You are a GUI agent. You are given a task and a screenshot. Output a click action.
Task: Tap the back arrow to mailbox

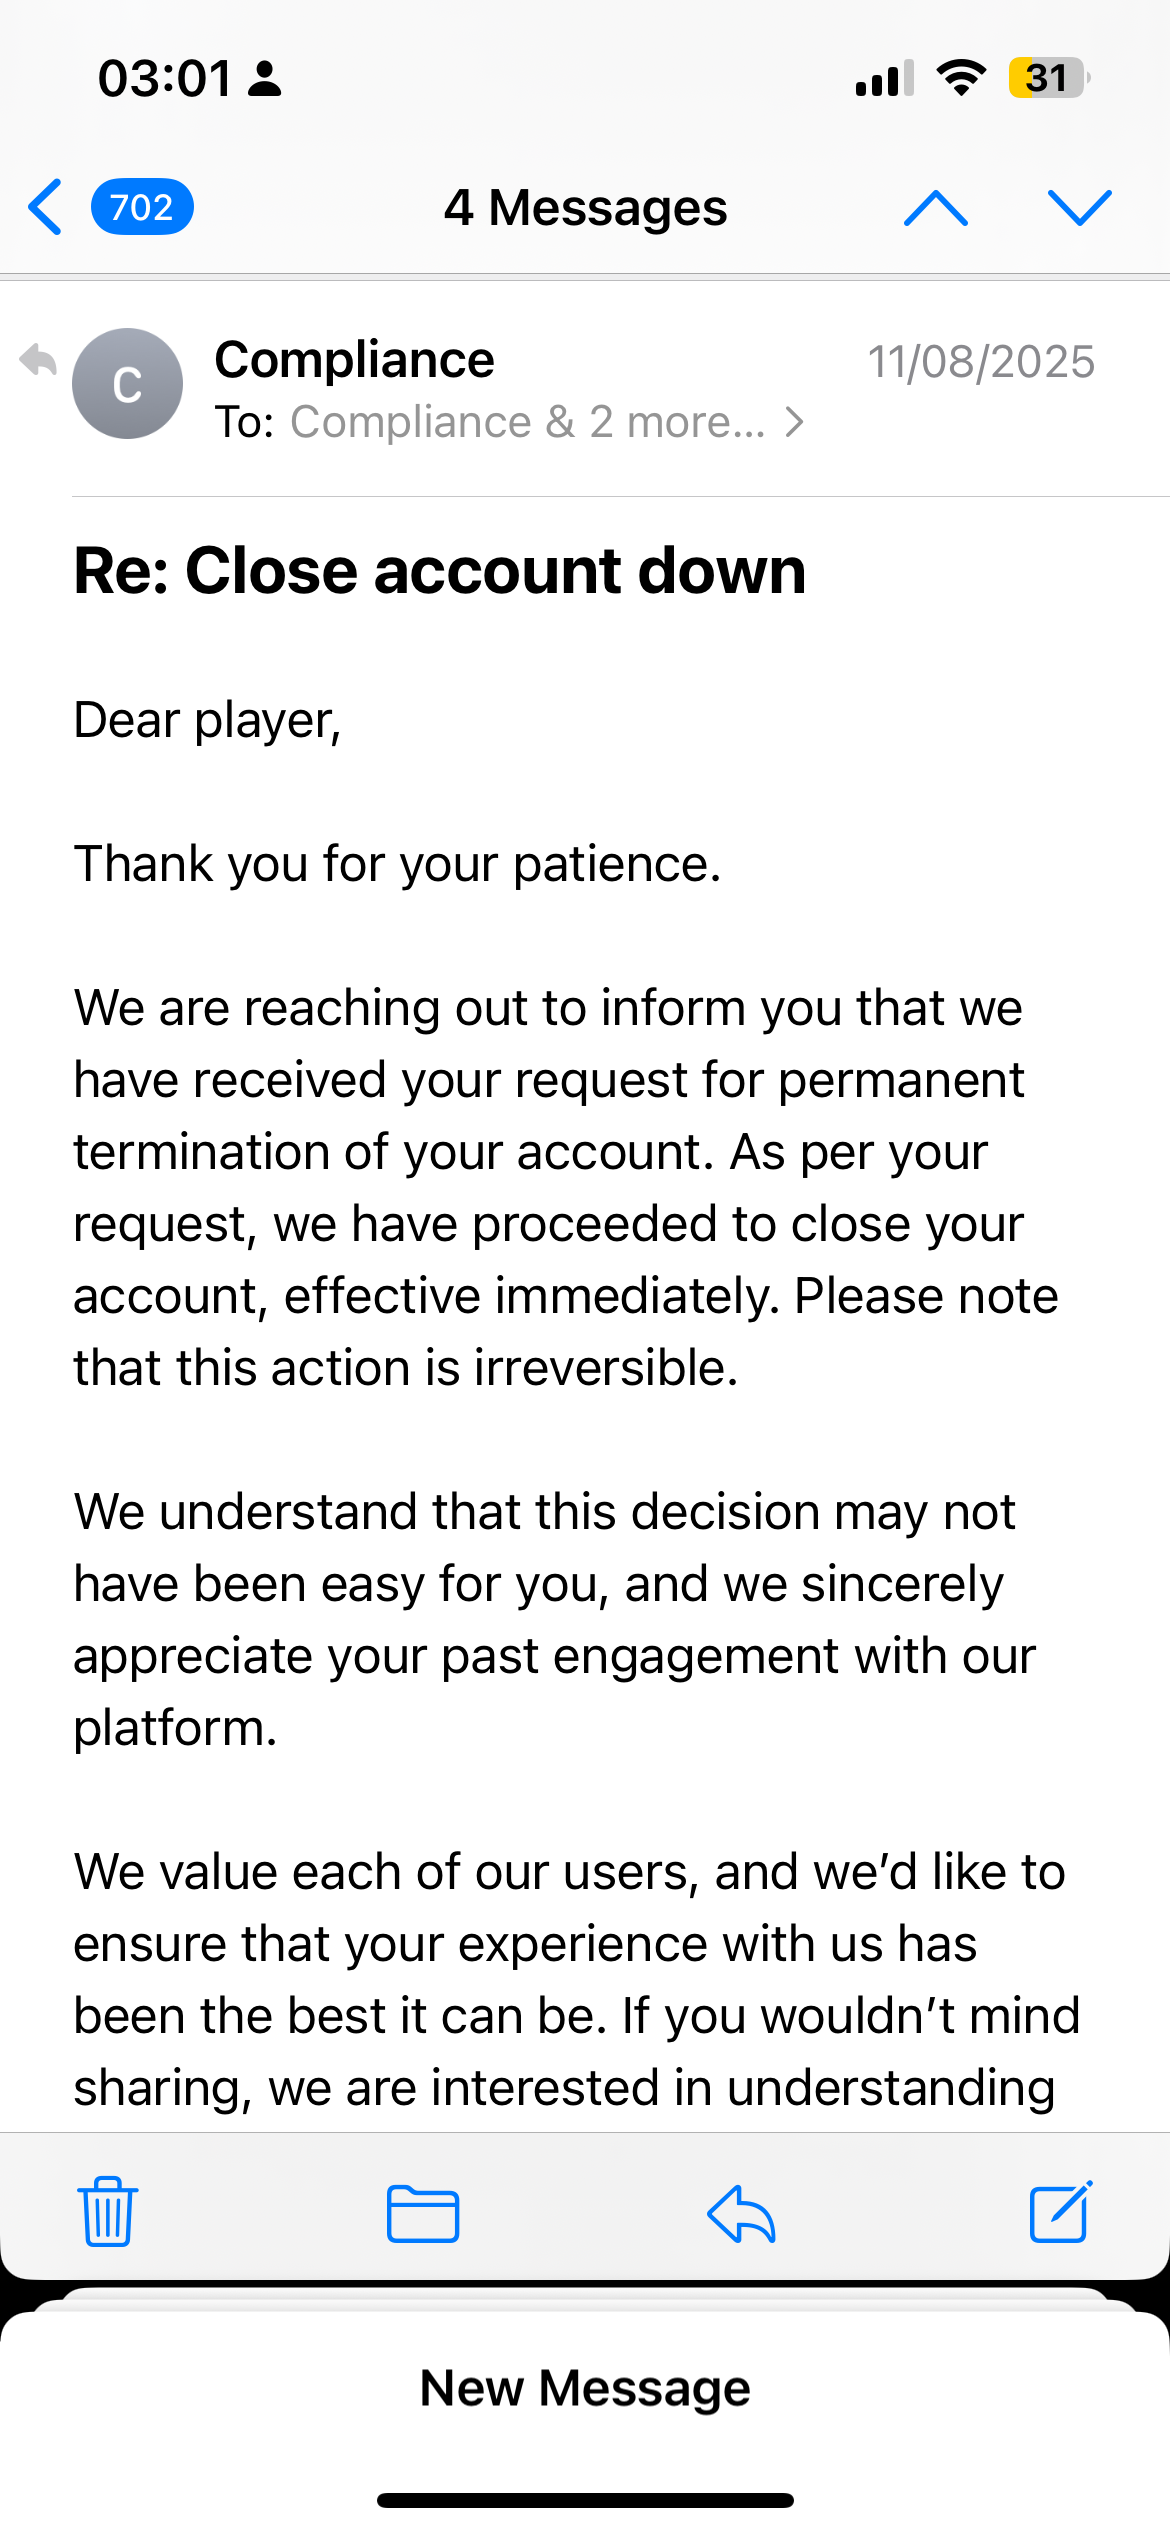tap(46, 207)
